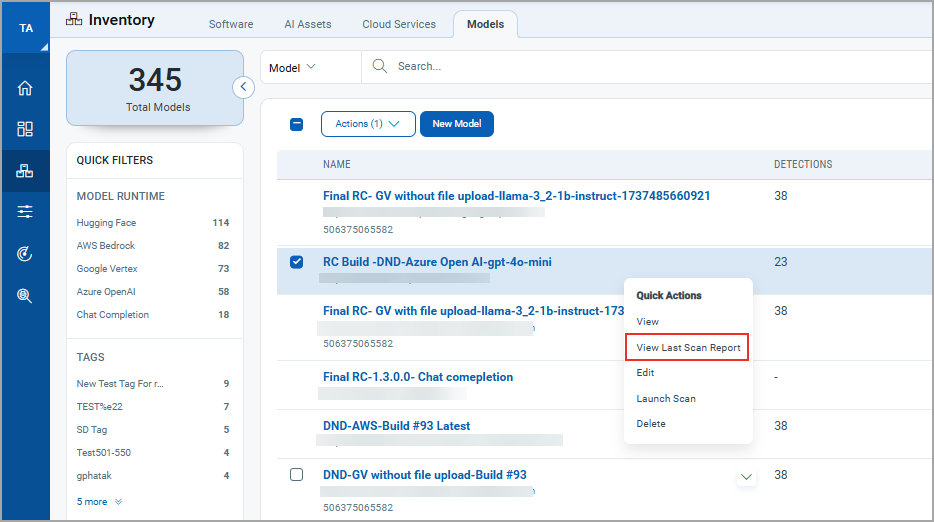Screen dimensions: 934x522
Task: Click the search magnifier icon
Action: point(379,66)
